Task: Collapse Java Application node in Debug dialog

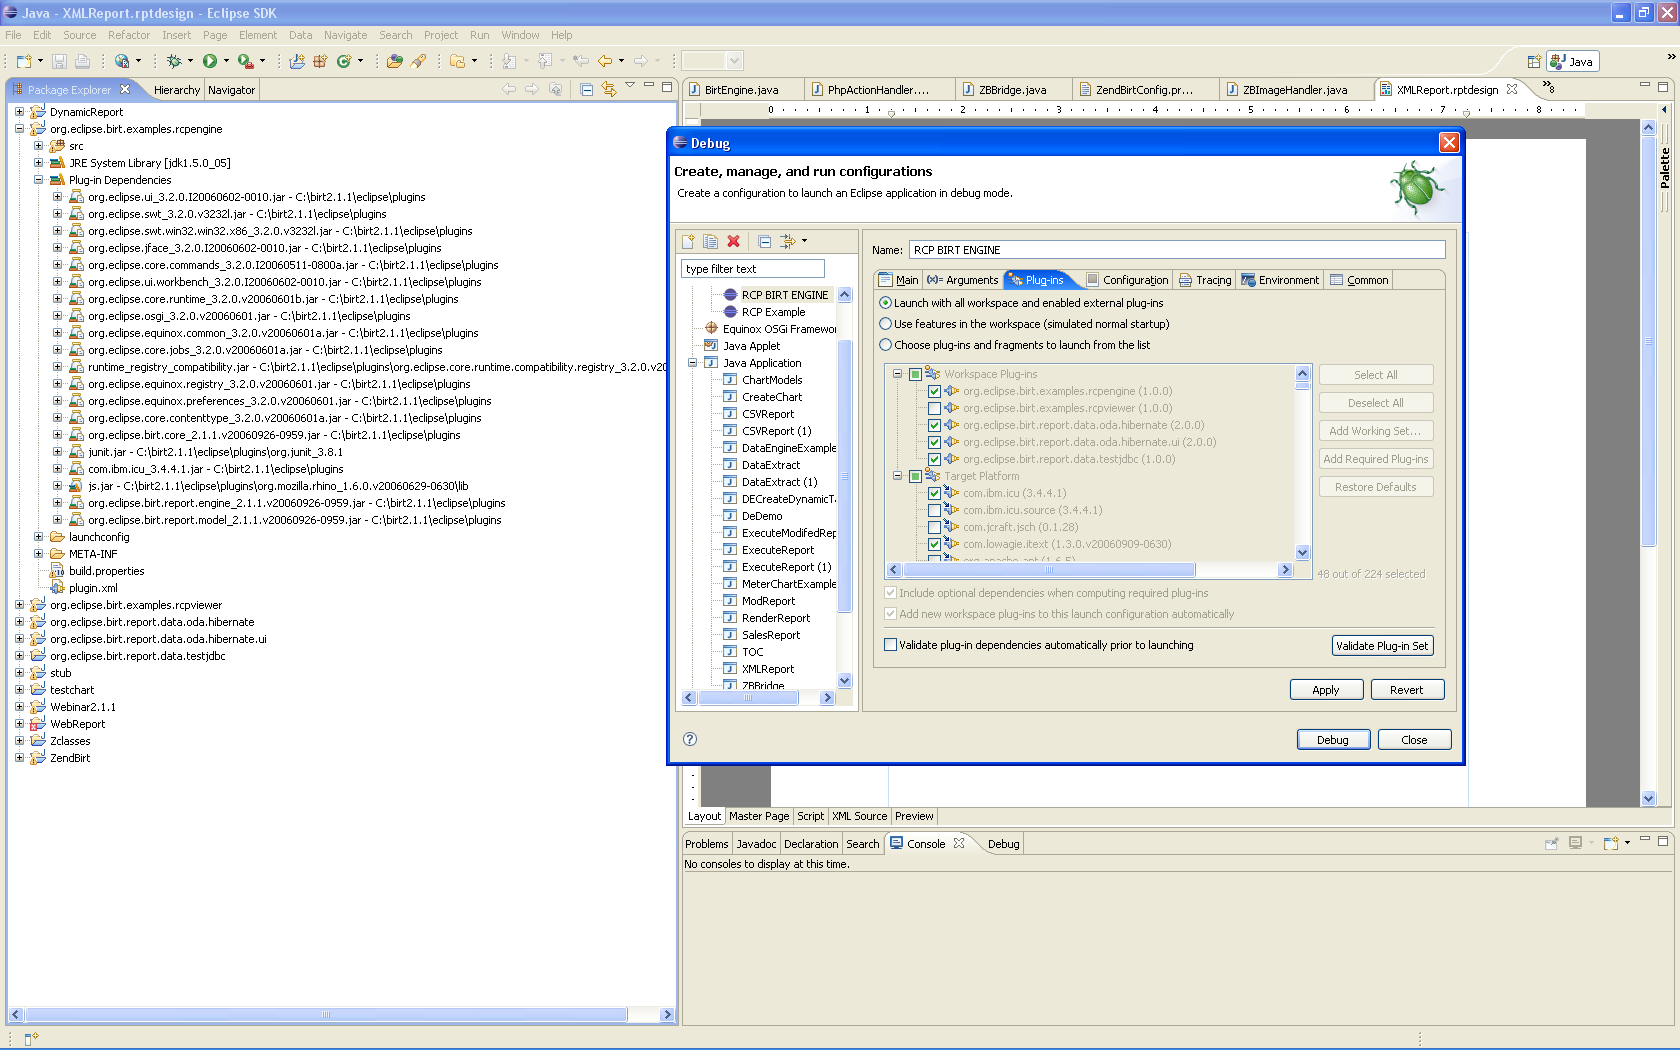Action: pos(692,363)
